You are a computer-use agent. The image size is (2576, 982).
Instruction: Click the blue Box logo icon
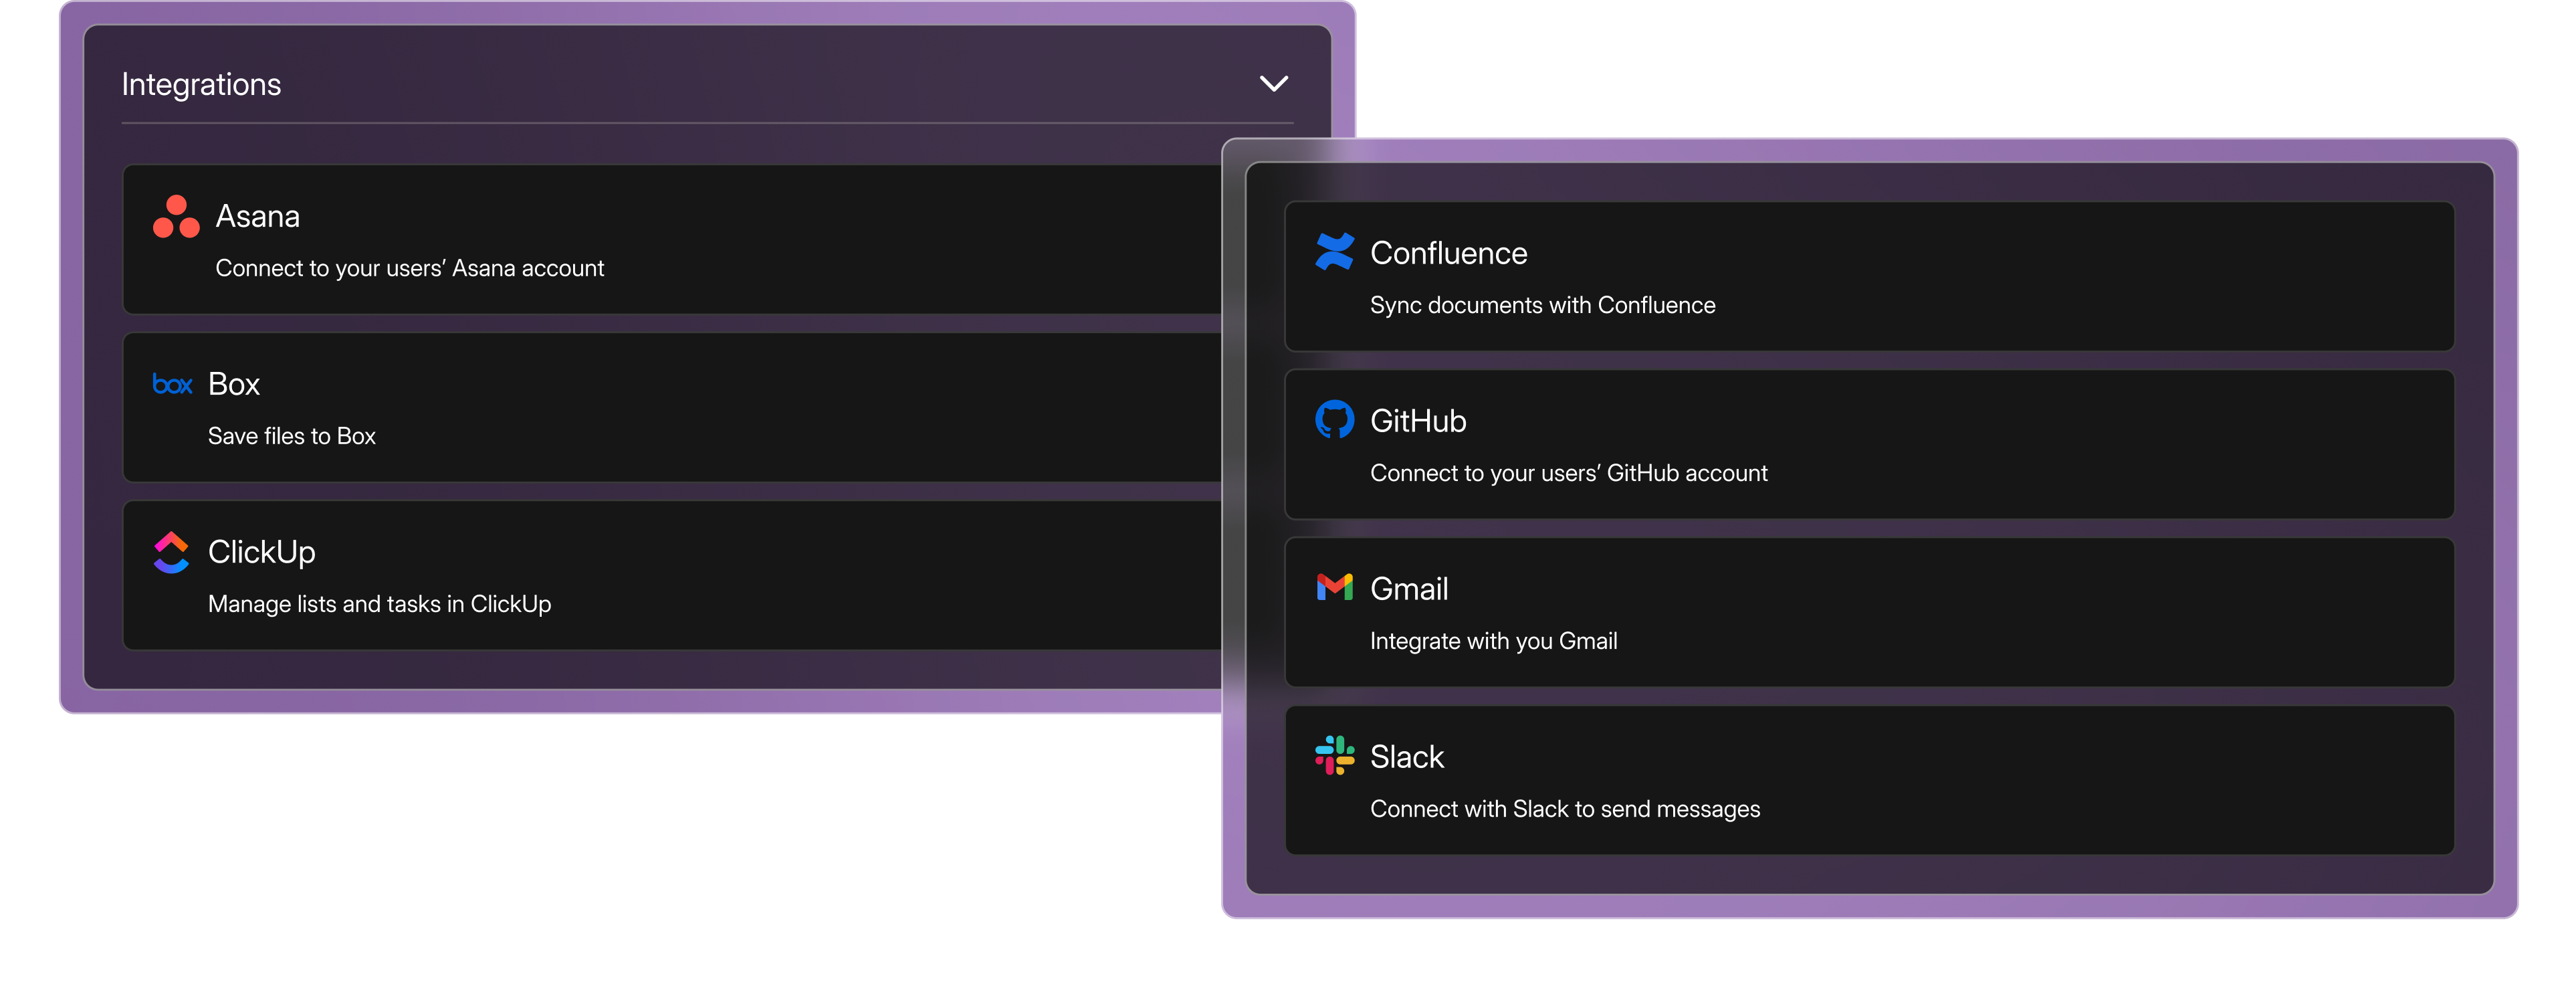click(x=172, y=385)
